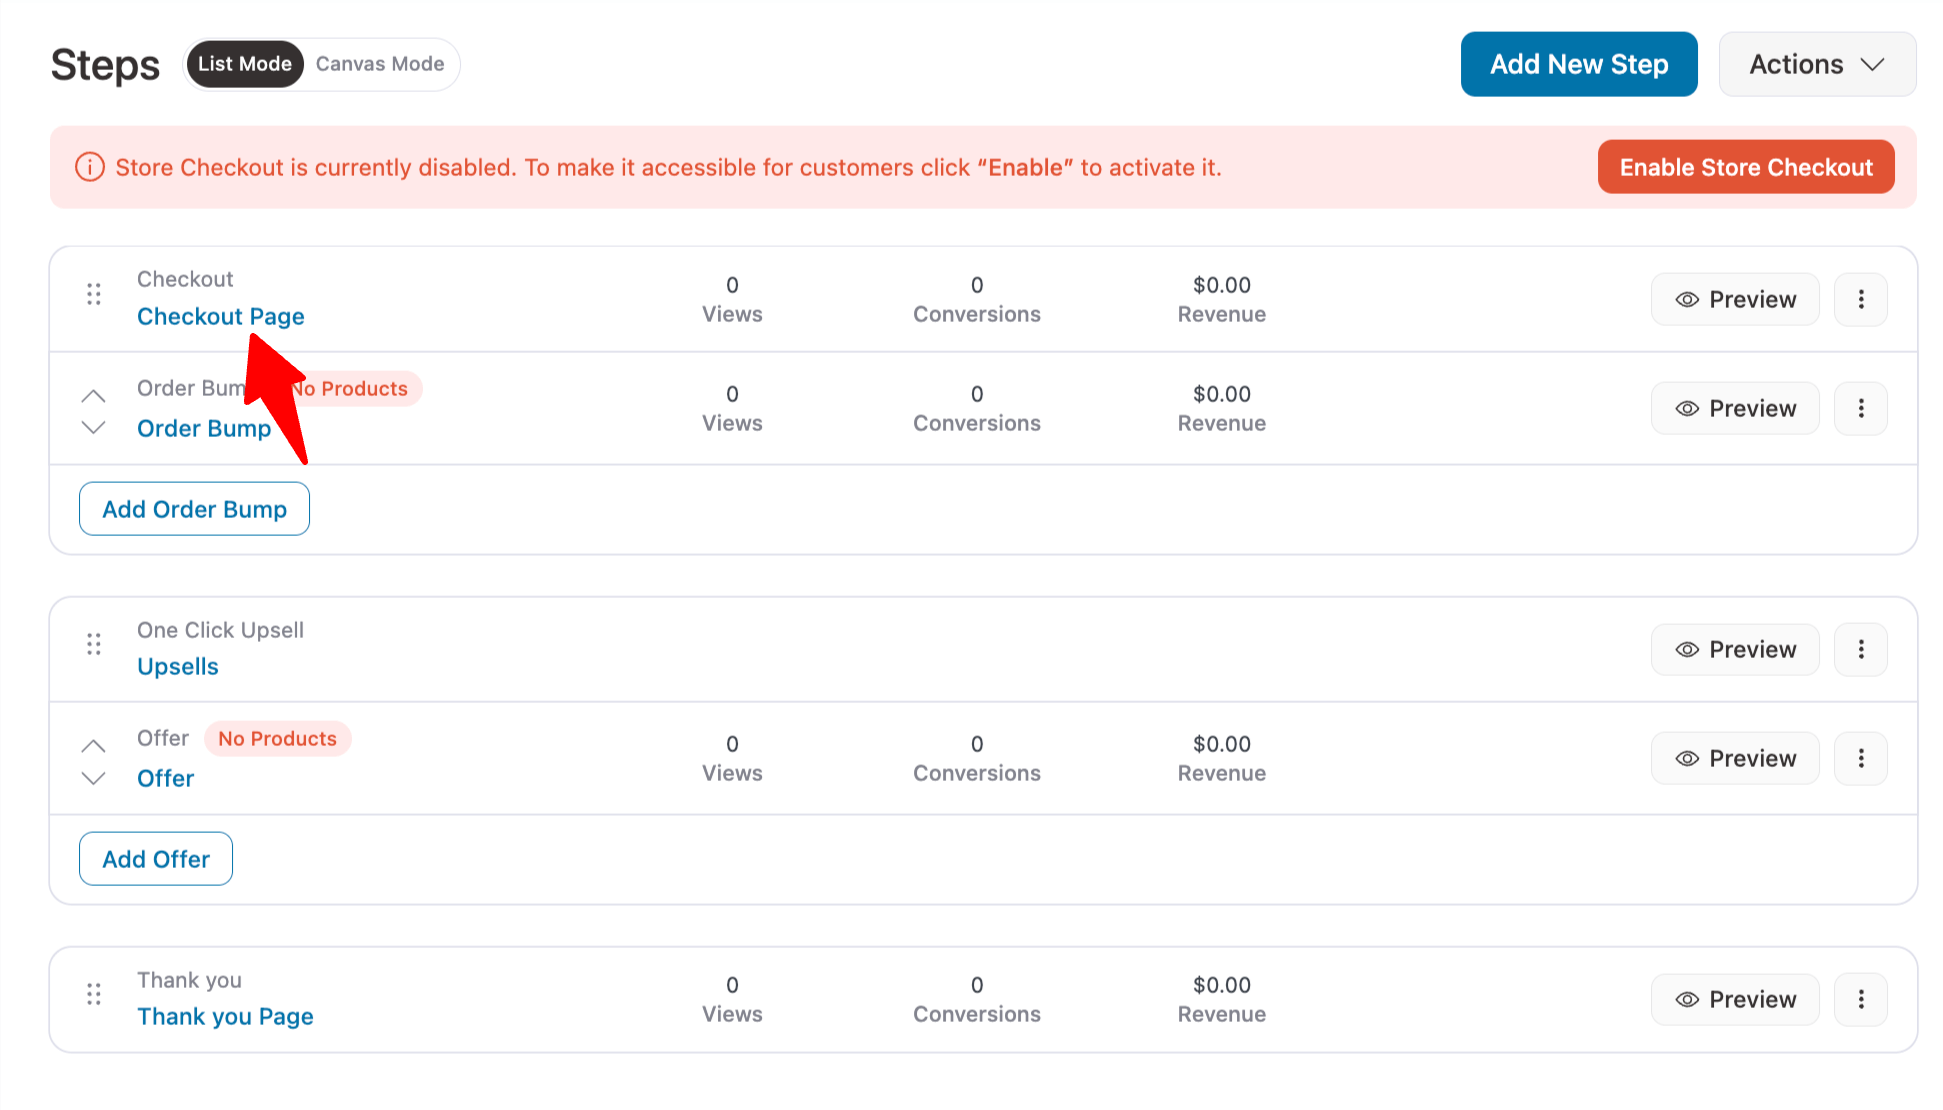Switch to Canvas Mode view
The image size is (1943, 1110).
pos(380,64)
